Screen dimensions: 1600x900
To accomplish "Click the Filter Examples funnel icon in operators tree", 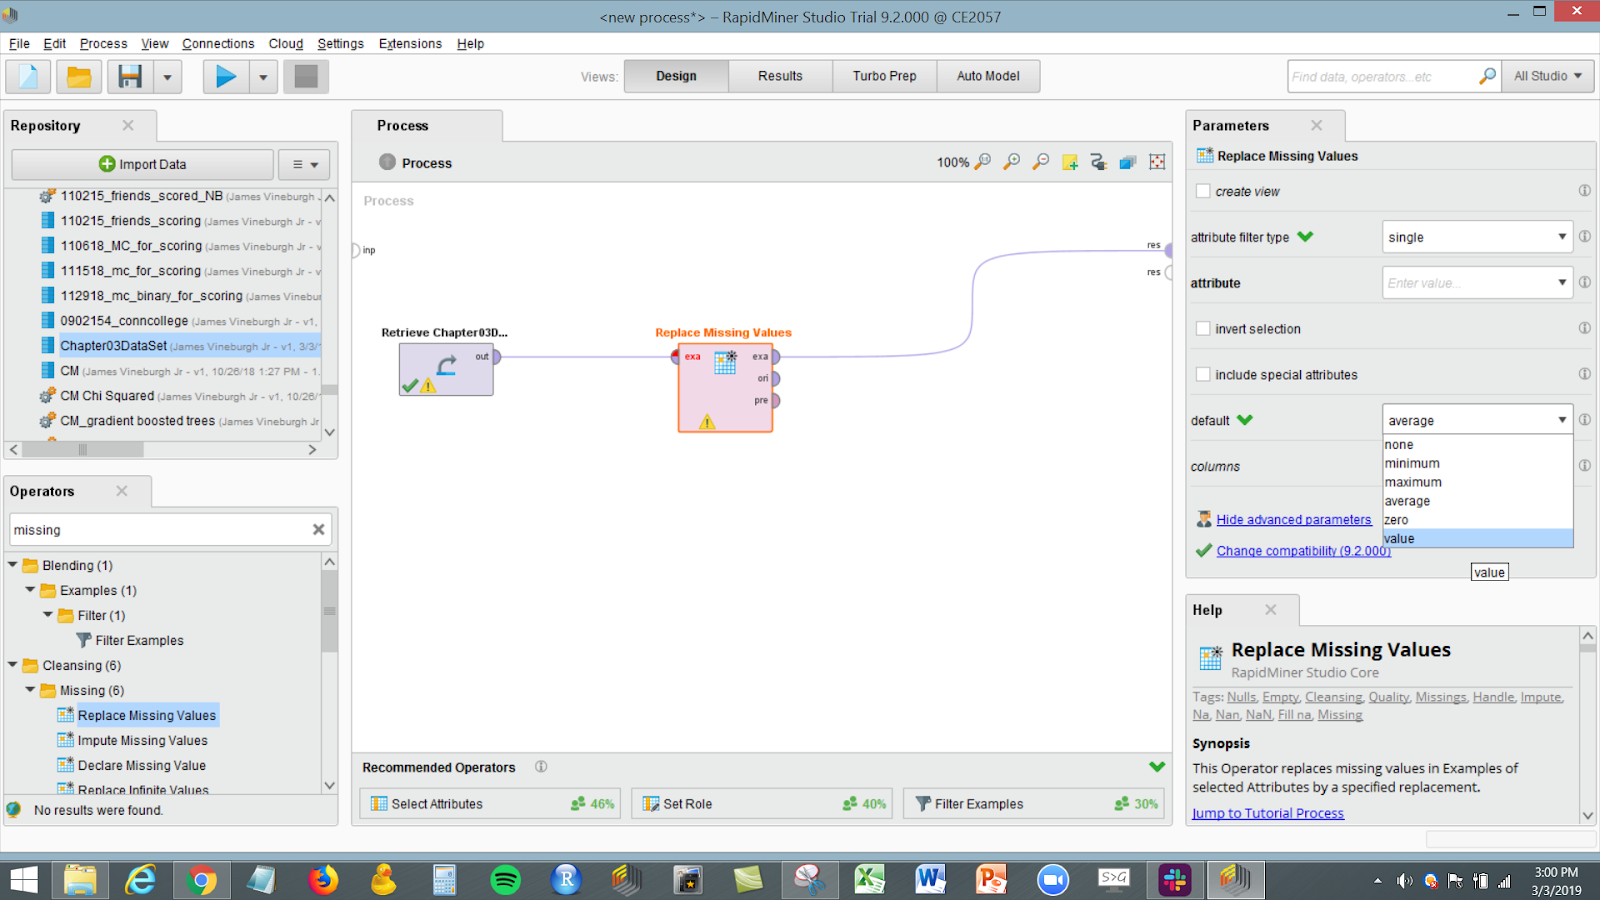I will coord(84,640).
